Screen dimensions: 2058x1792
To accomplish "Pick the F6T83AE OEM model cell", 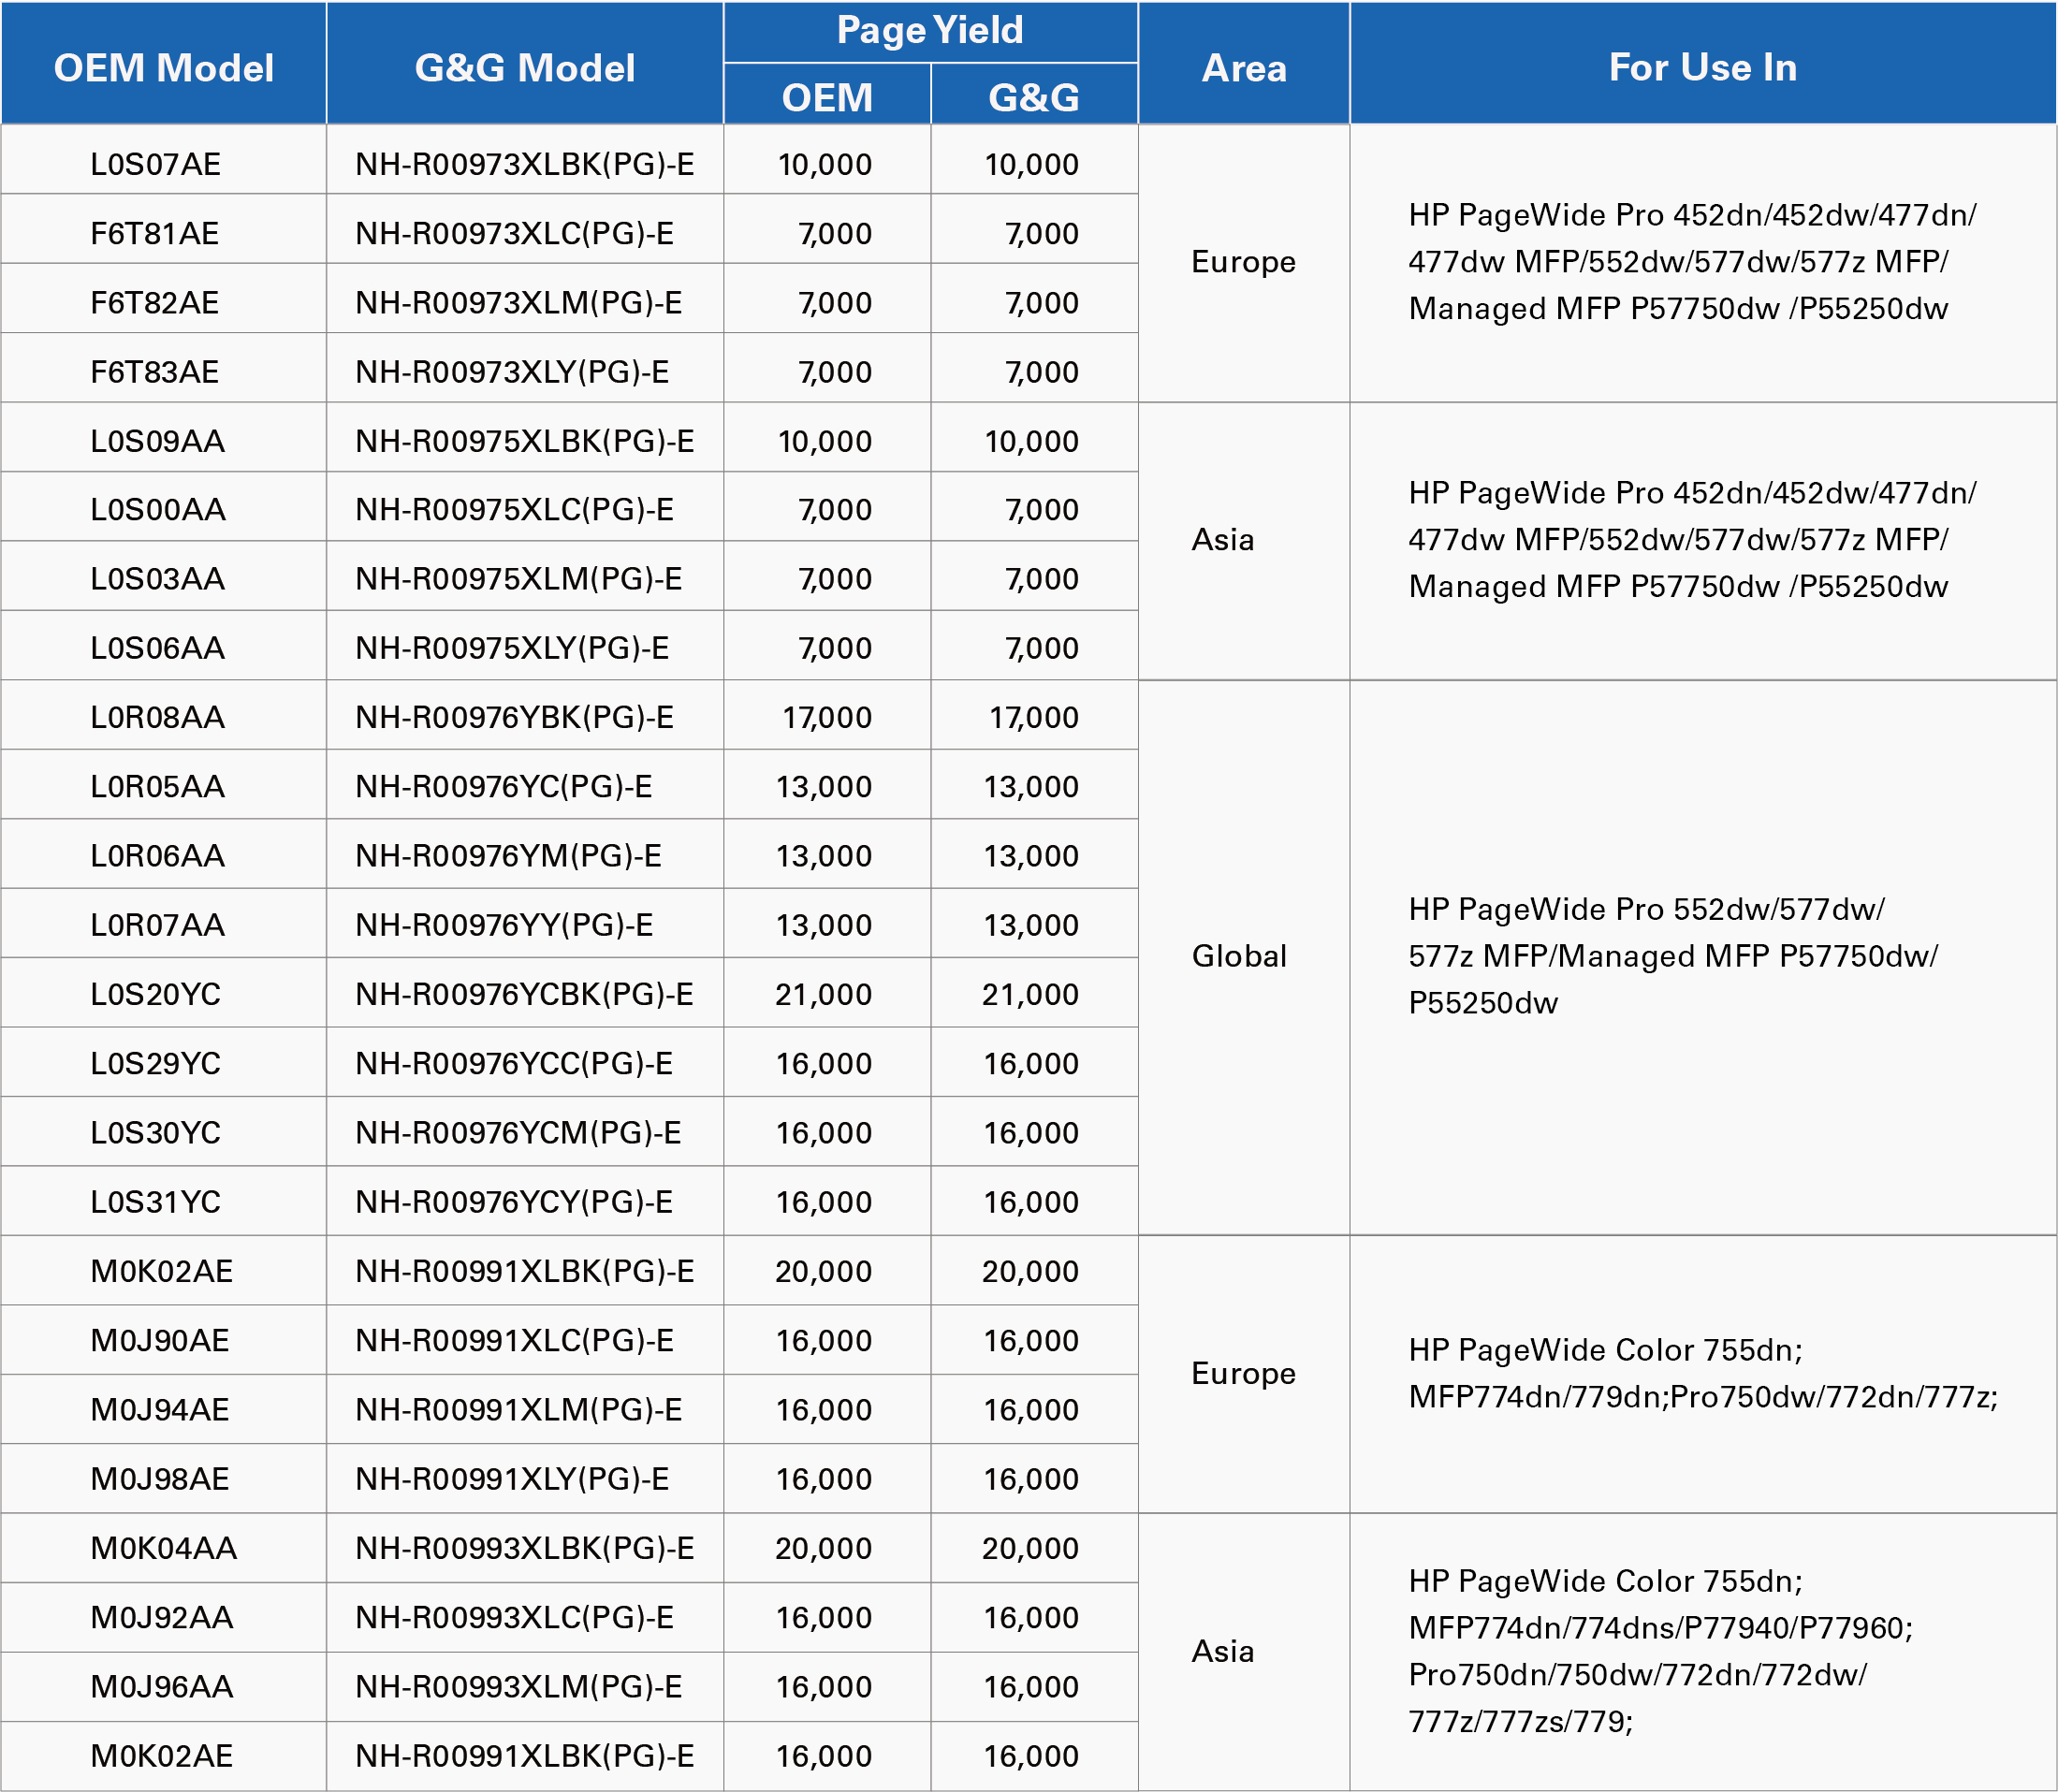I will (x=163, y=367).
